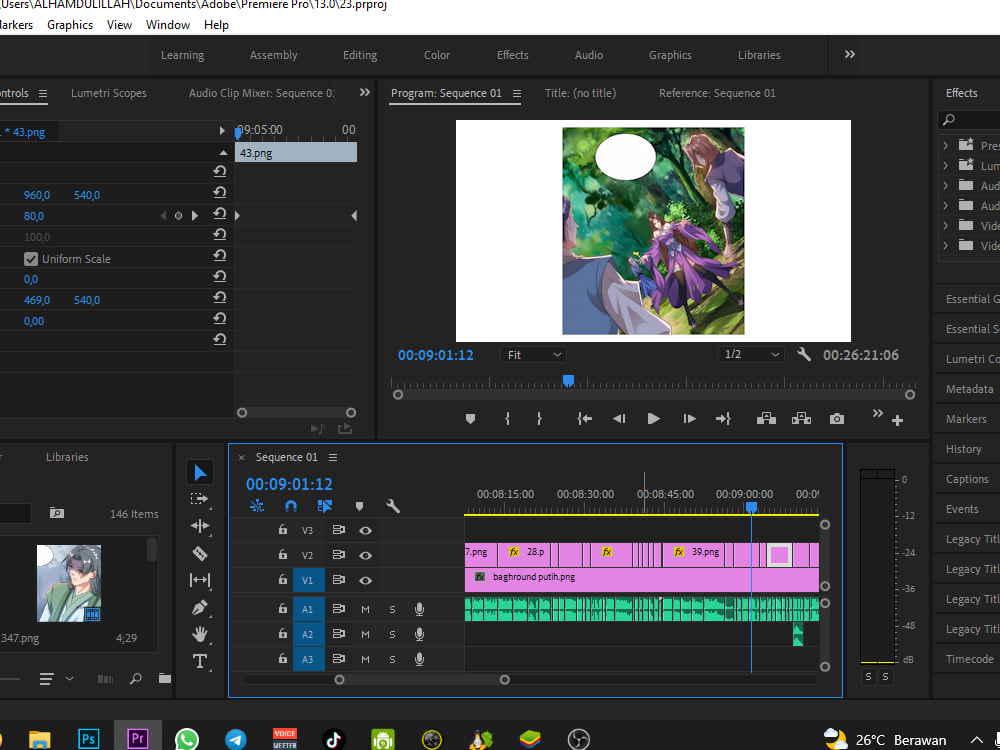The image size is (1000, 750).
Task: Open Timeline Display Settings wrench
Action: click(x=393, y=506)
